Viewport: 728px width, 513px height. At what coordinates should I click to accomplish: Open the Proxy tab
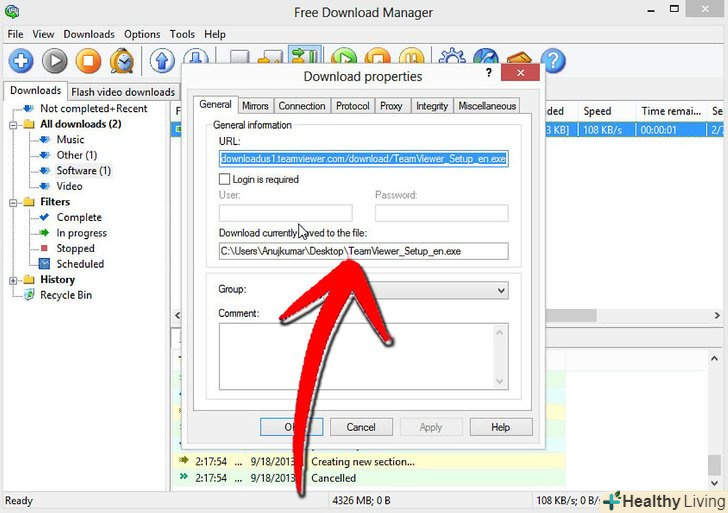(391, 106)
